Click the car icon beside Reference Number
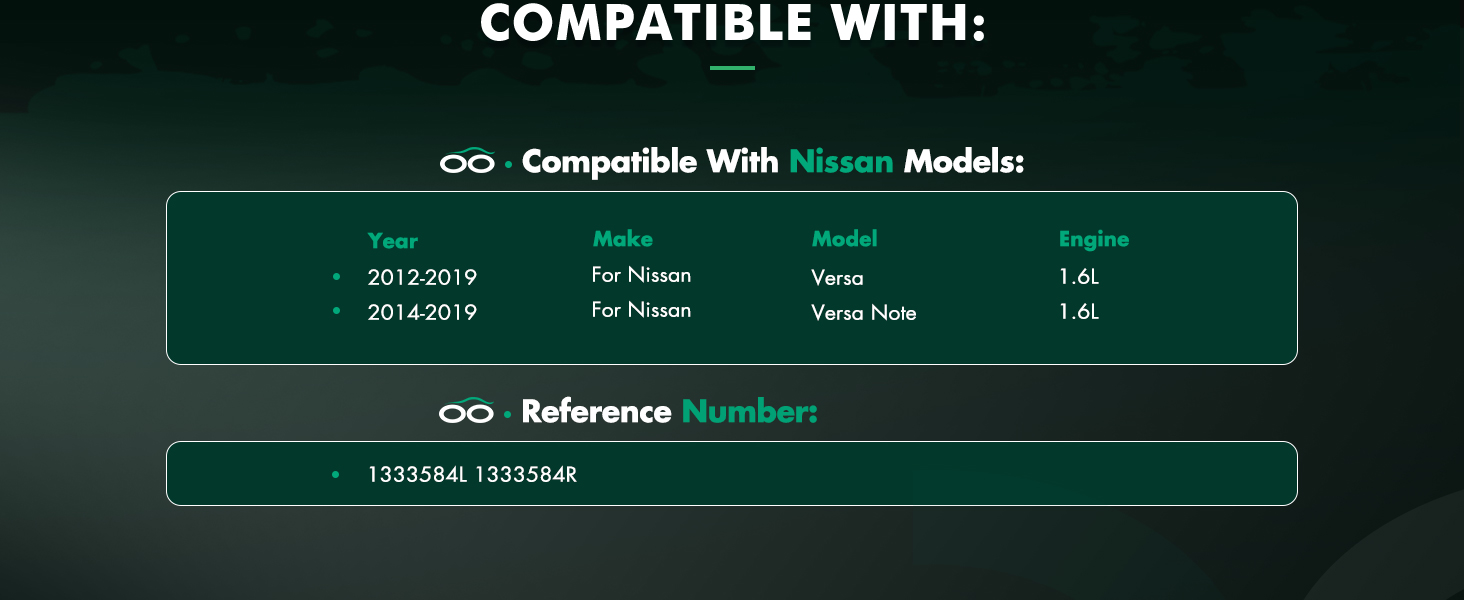 [x=467, y=411]
